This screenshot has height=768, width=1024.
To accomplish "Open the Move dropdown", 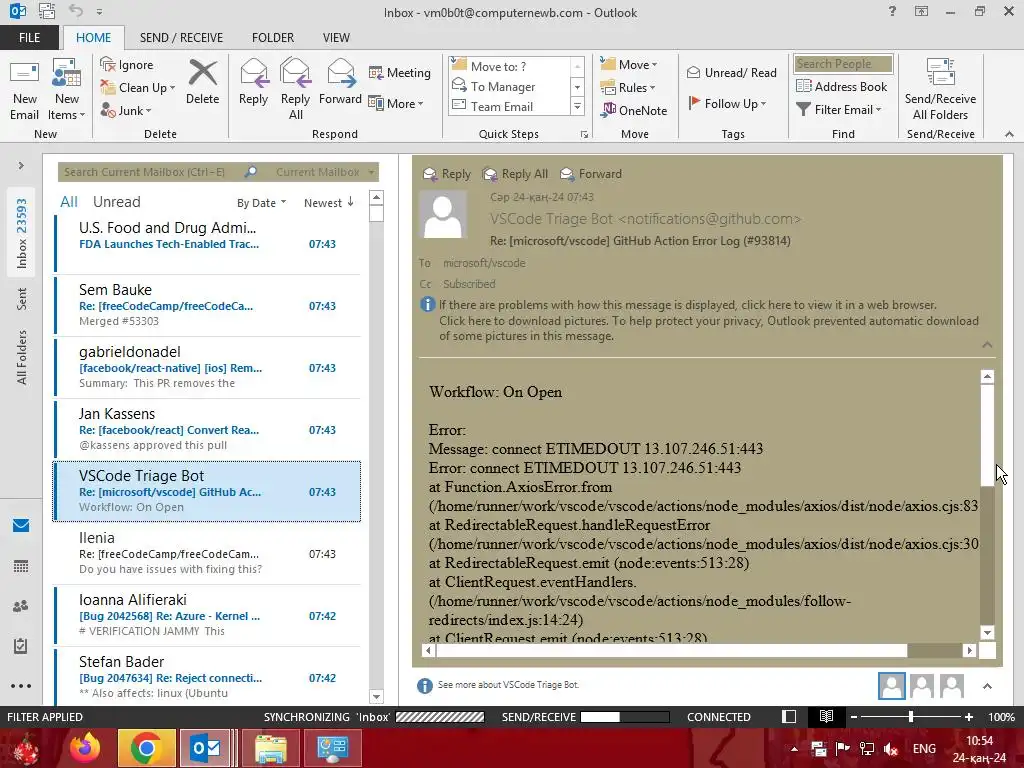I will coord(628,65).
